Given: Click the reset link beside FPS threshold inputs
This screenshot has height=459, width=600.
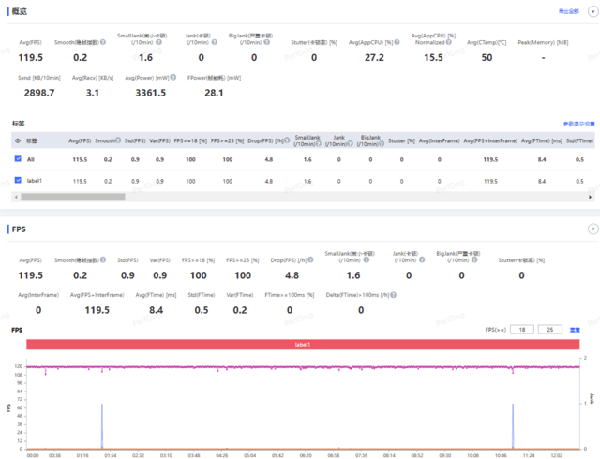Looking at the screenshot, I should [575, 328].
